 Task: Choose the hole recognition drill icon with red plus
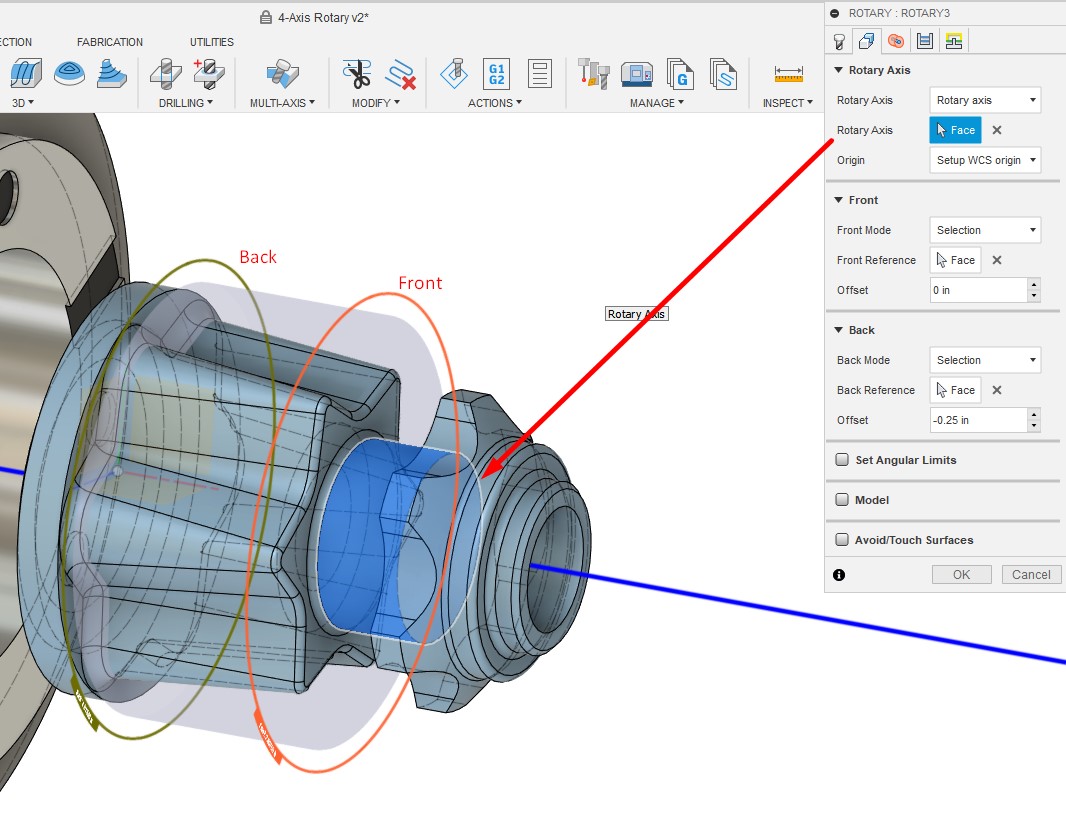click(x=209, y=73)
